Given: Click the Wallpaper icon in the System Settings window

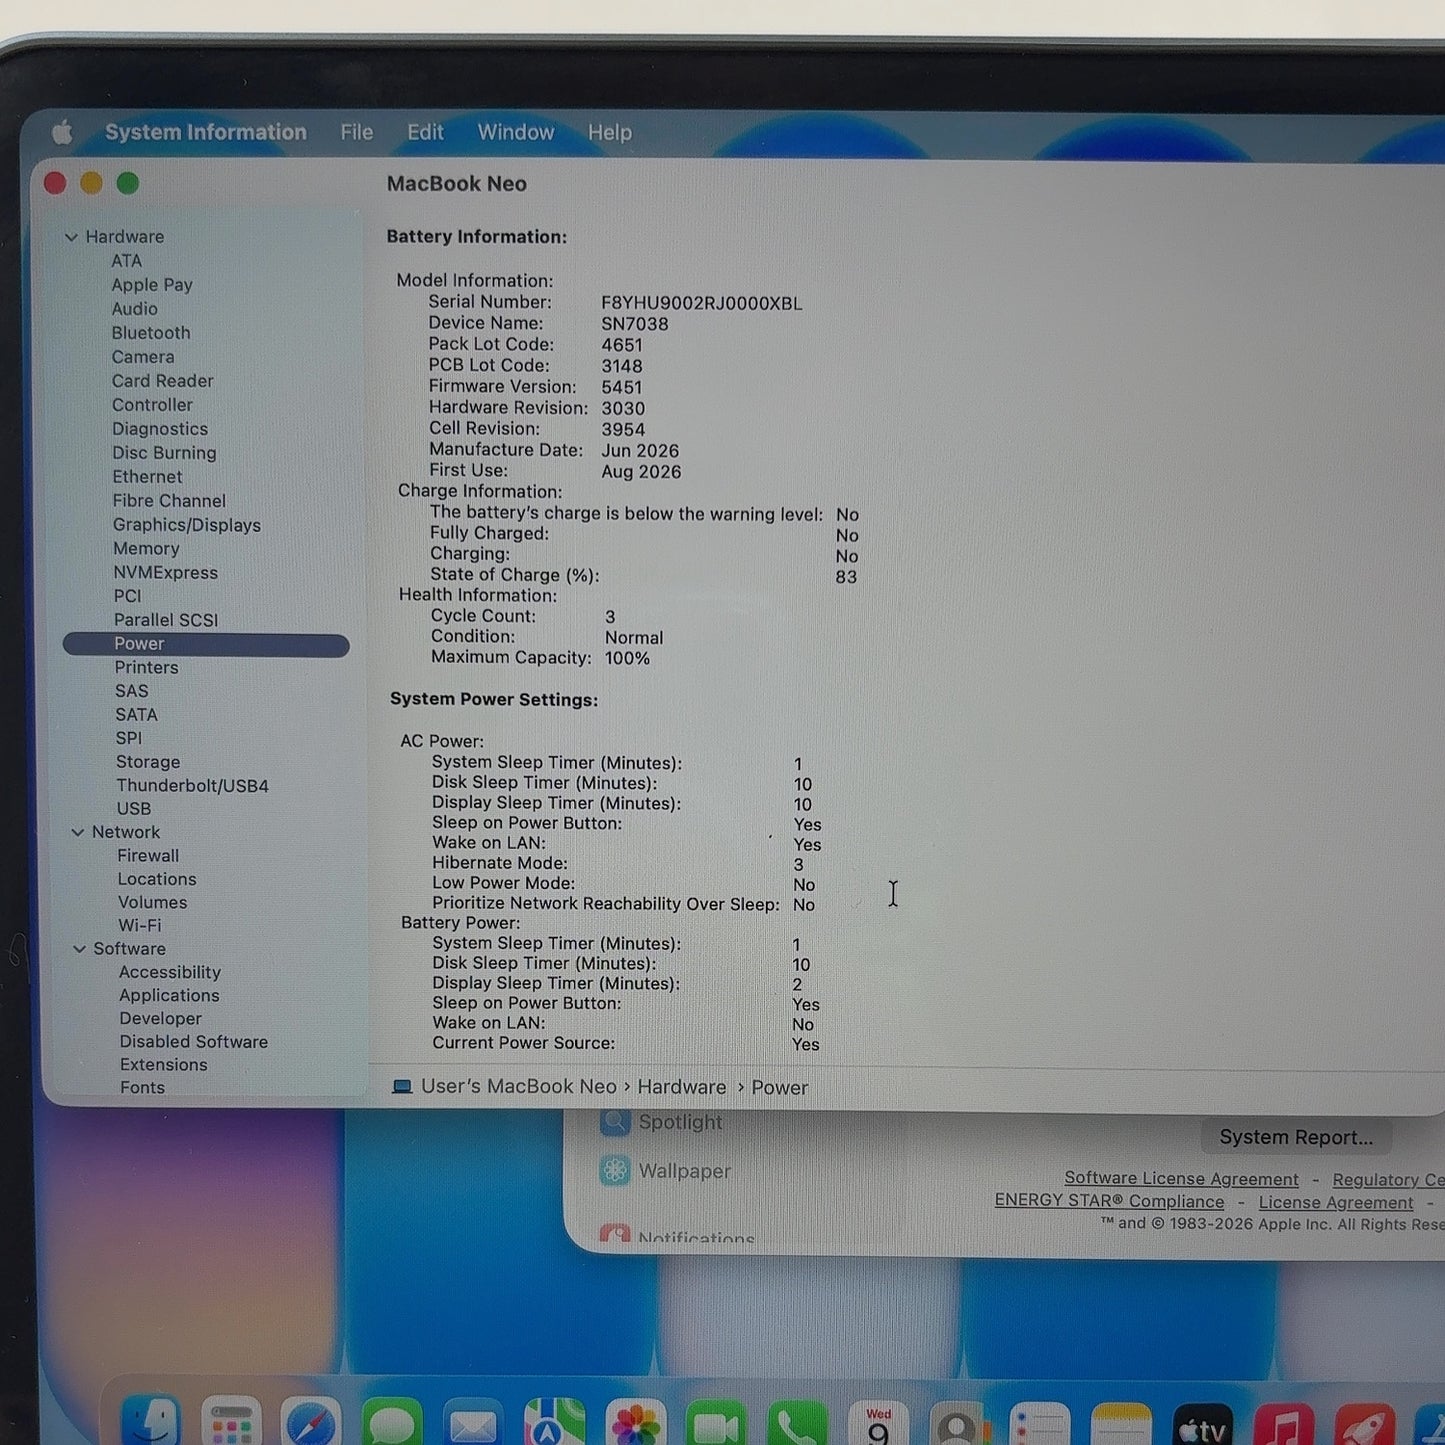Looking at the screenshot, I should [615, 1170].
